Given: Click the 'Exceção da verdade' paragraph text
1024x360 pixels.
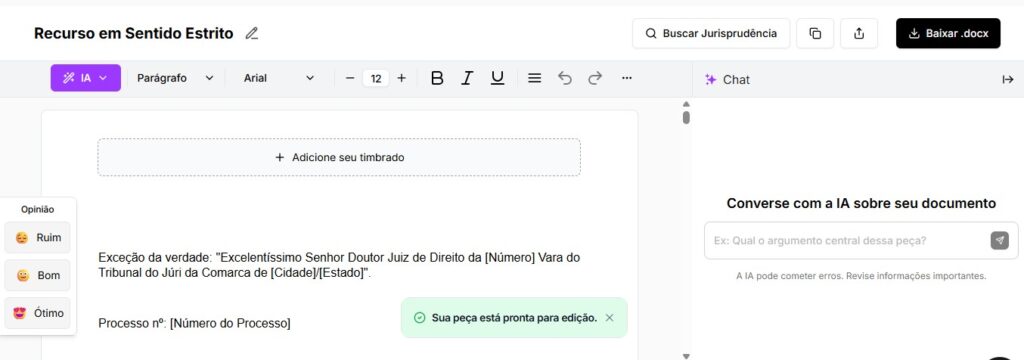Looking at the screenshot, I should pos(339,265).
